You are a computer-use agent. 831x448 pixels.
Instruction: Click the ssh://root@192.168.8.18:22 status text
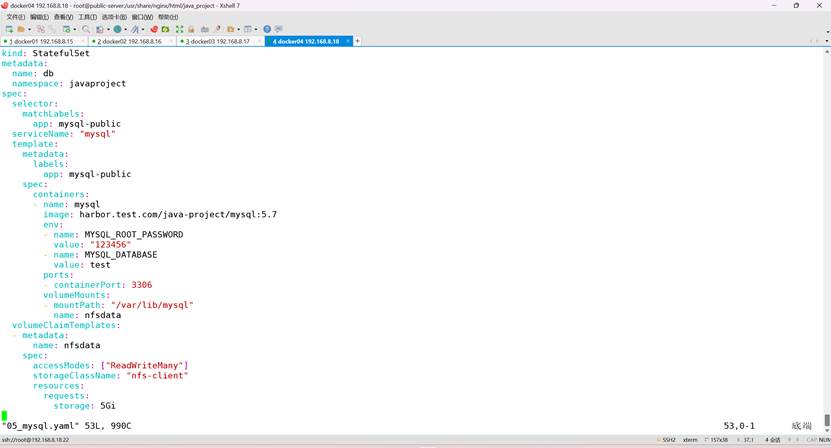(x=36, y=440)
